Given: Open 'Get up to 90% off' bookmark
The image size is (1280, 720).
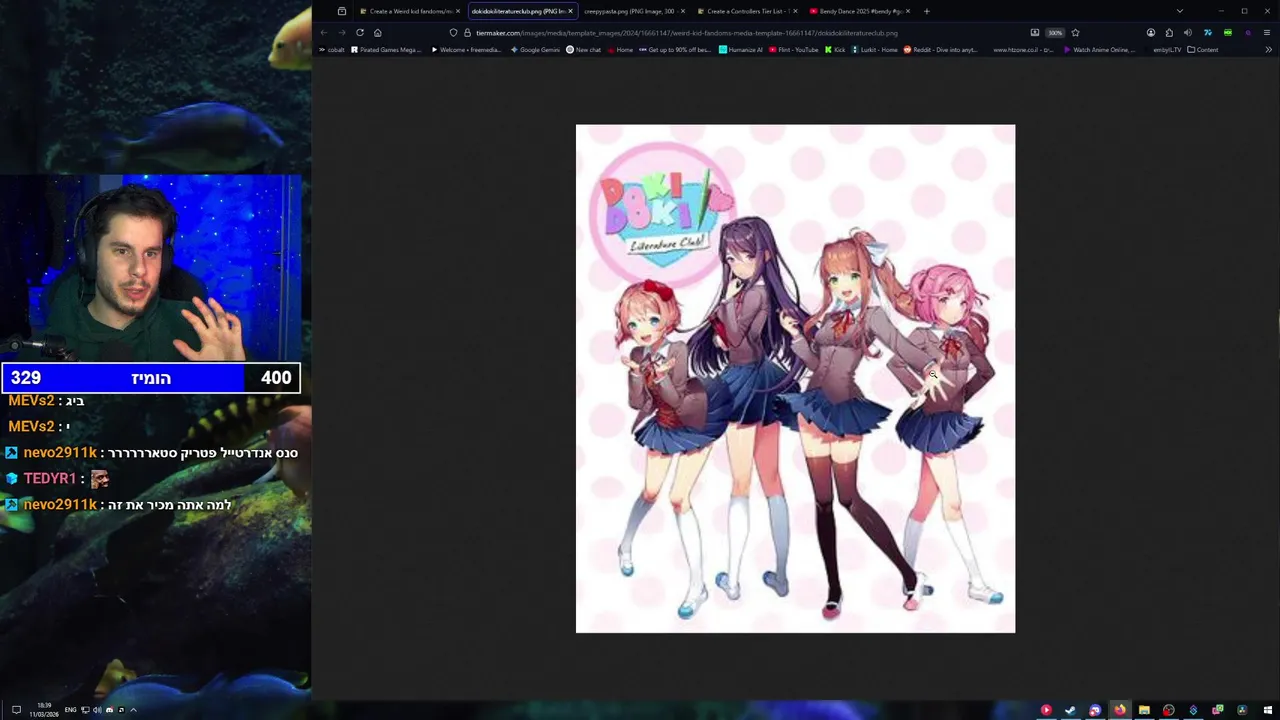Looking at the screenshot, I should pos(675,50).
